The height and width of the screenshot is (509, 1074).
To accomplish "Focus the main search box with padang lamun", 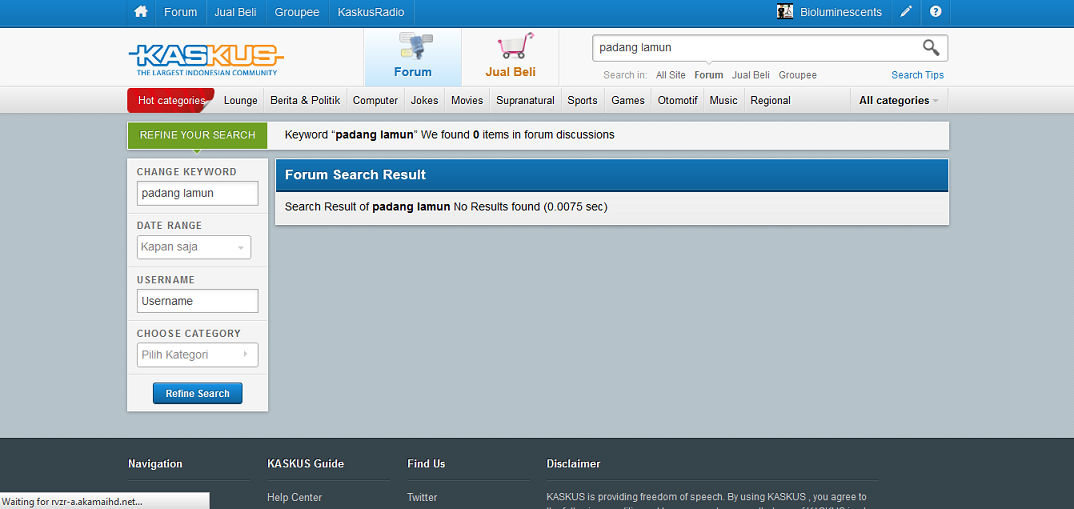I will [757, 48].
